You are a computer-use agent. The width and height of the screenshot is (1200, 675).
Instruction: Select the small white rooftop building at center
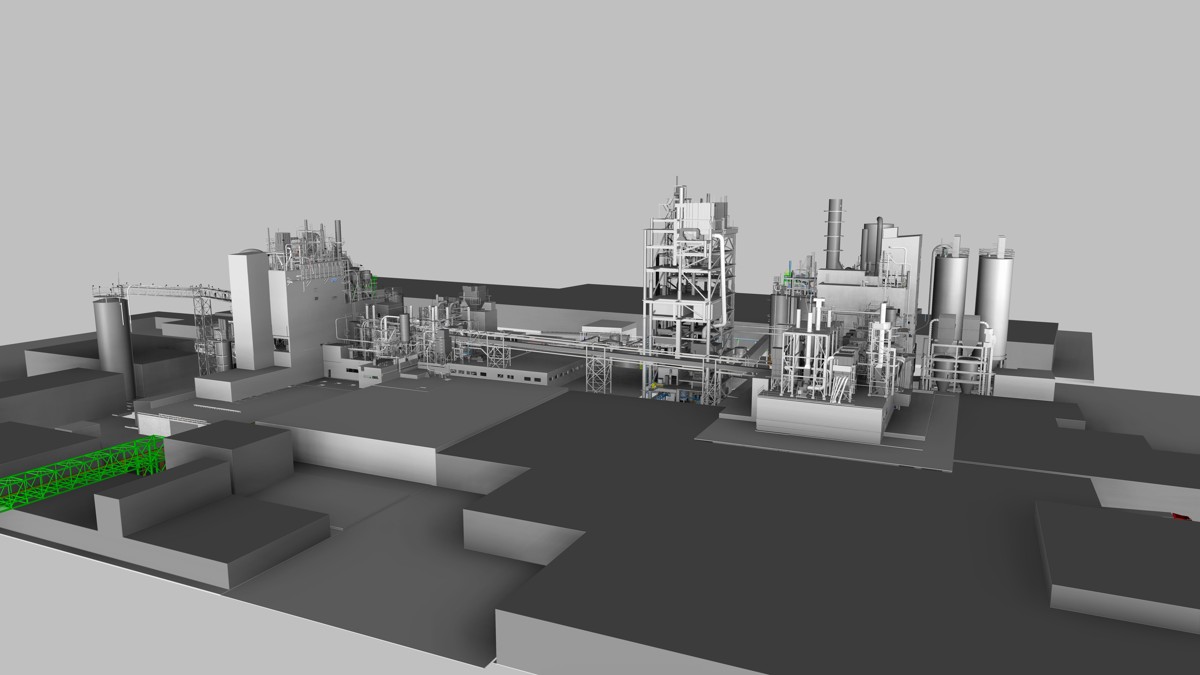[x=610, y=328]
